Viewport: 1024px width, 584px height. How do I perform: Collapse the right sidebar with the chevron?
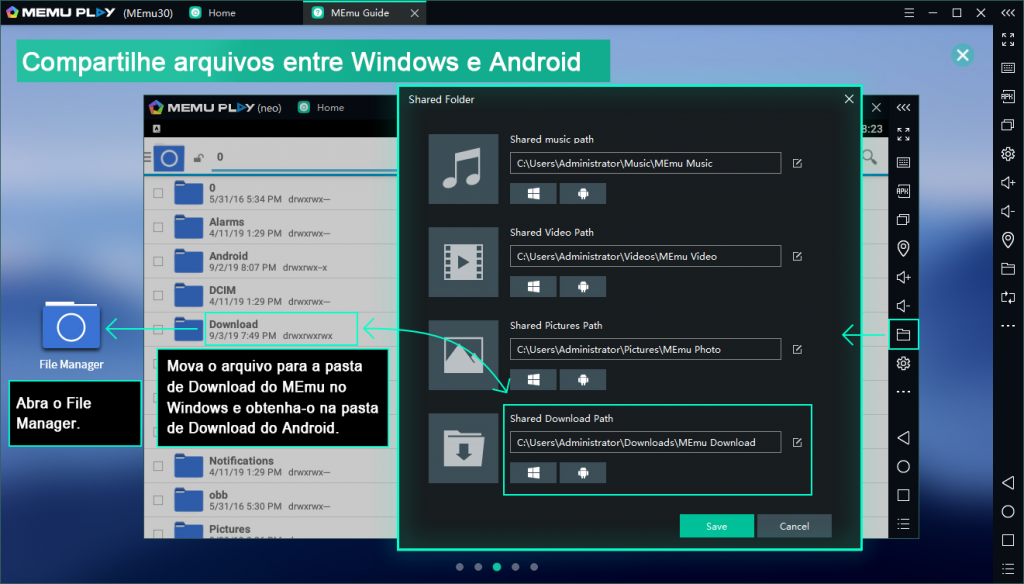1008,13
